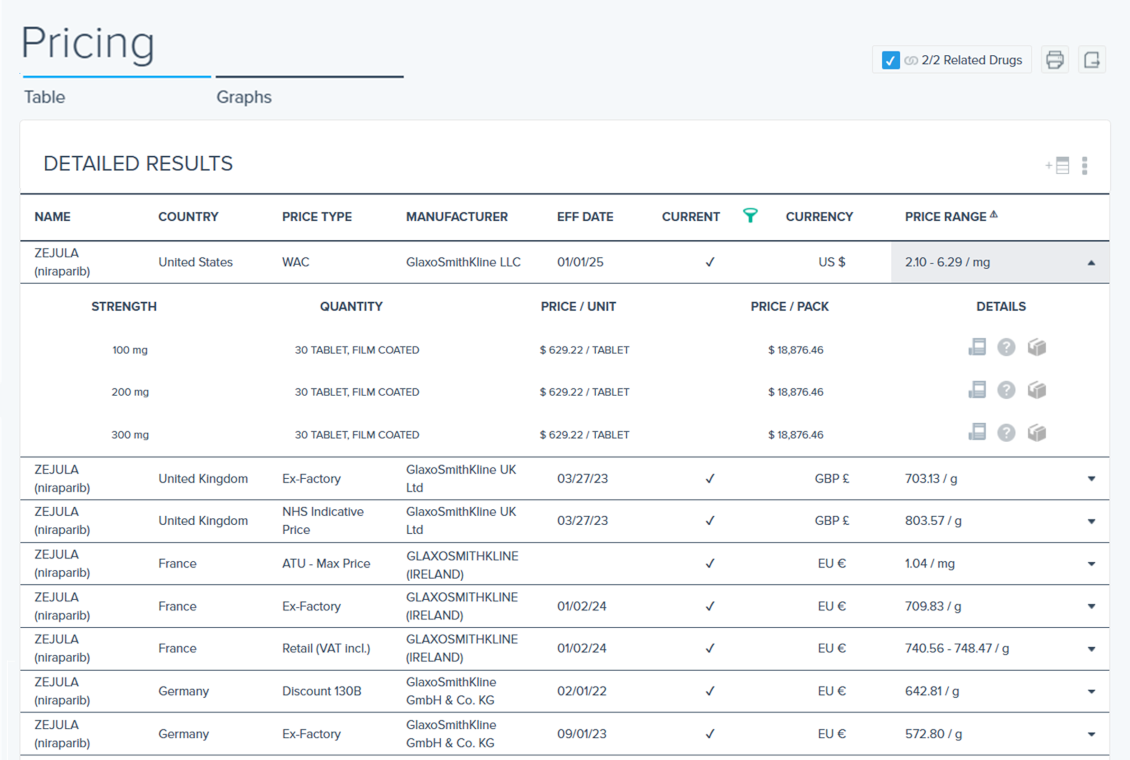The height and width of the screenshot is (760, 1130).
Task: Open source document for 200 mg row
Action: (x=976, y=390)
